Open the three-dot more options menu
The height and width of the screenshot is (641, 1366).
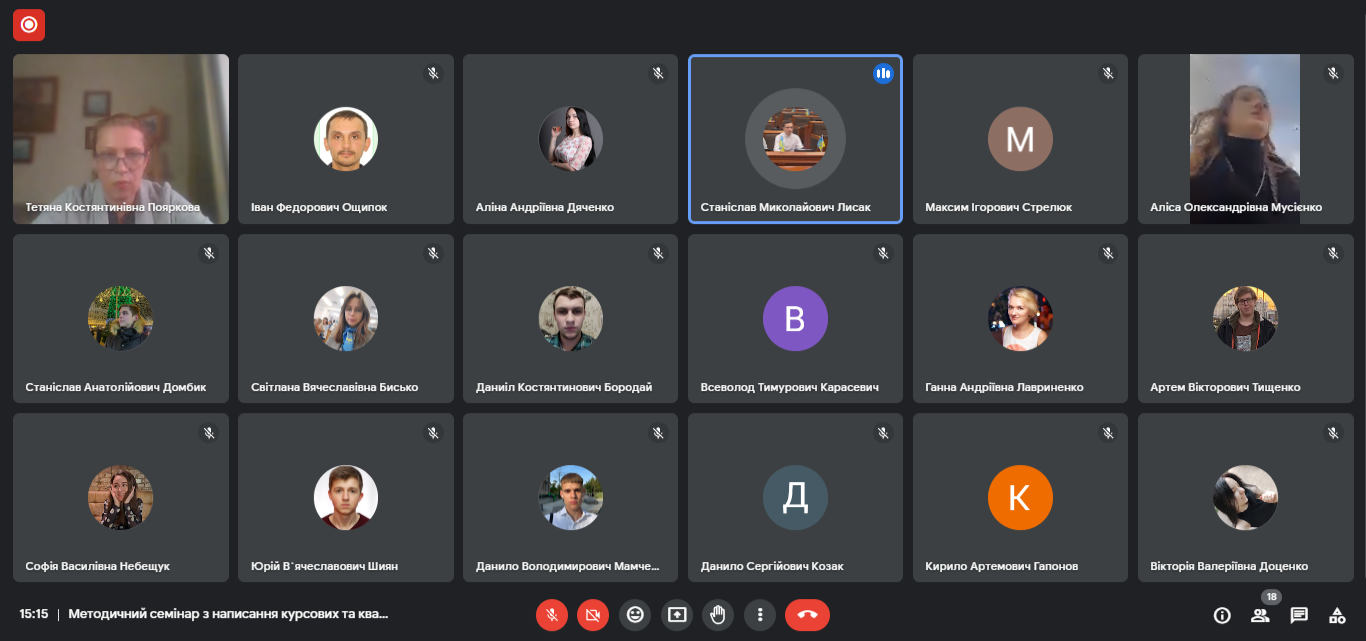pyautogui.click(x=760, y=615)
